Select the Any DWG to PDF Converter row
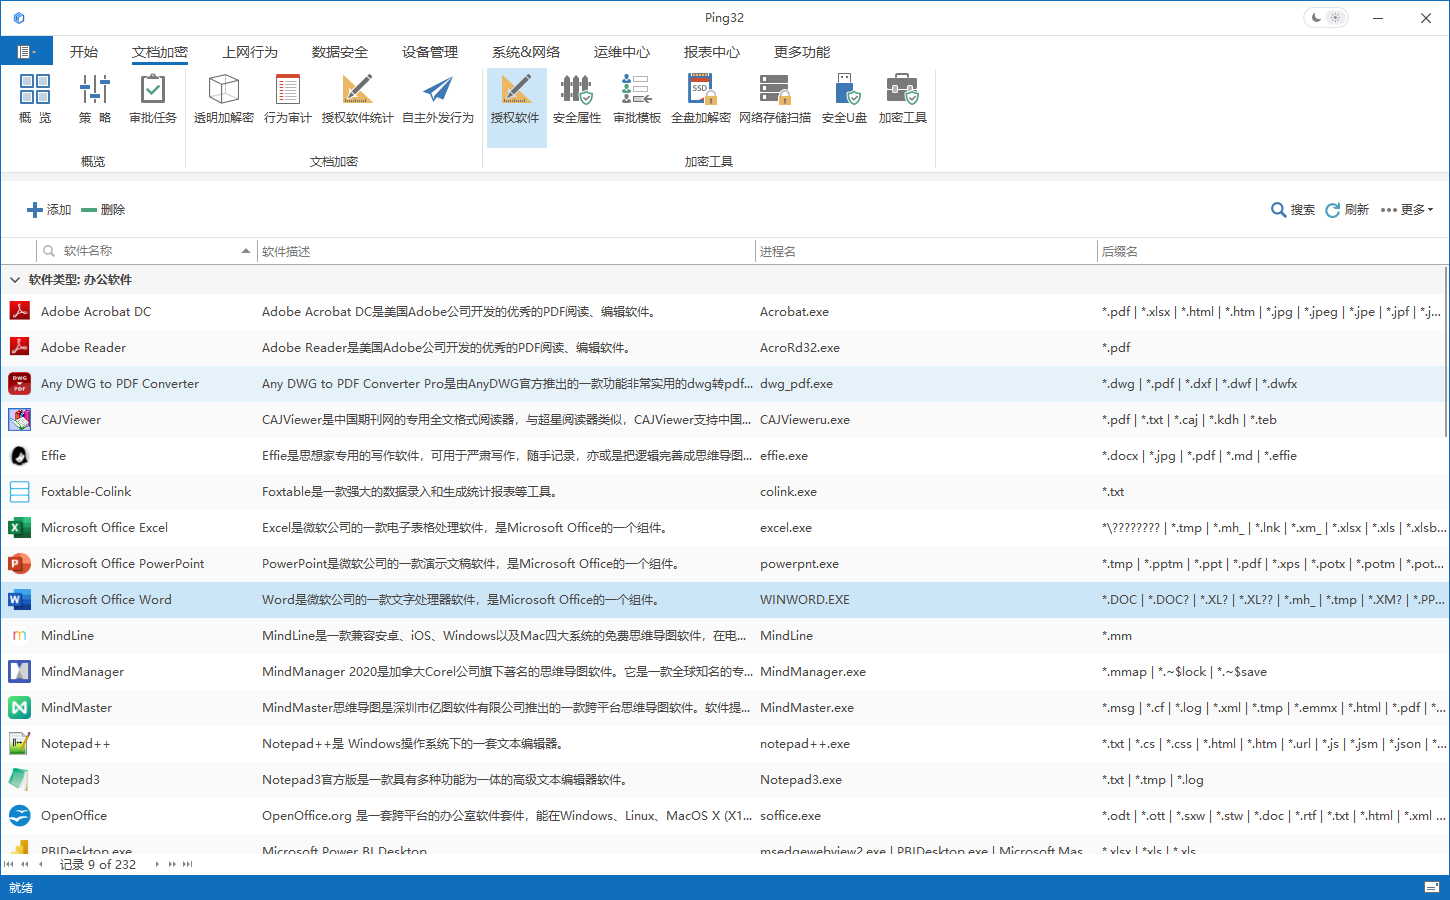 click(724, 384)
